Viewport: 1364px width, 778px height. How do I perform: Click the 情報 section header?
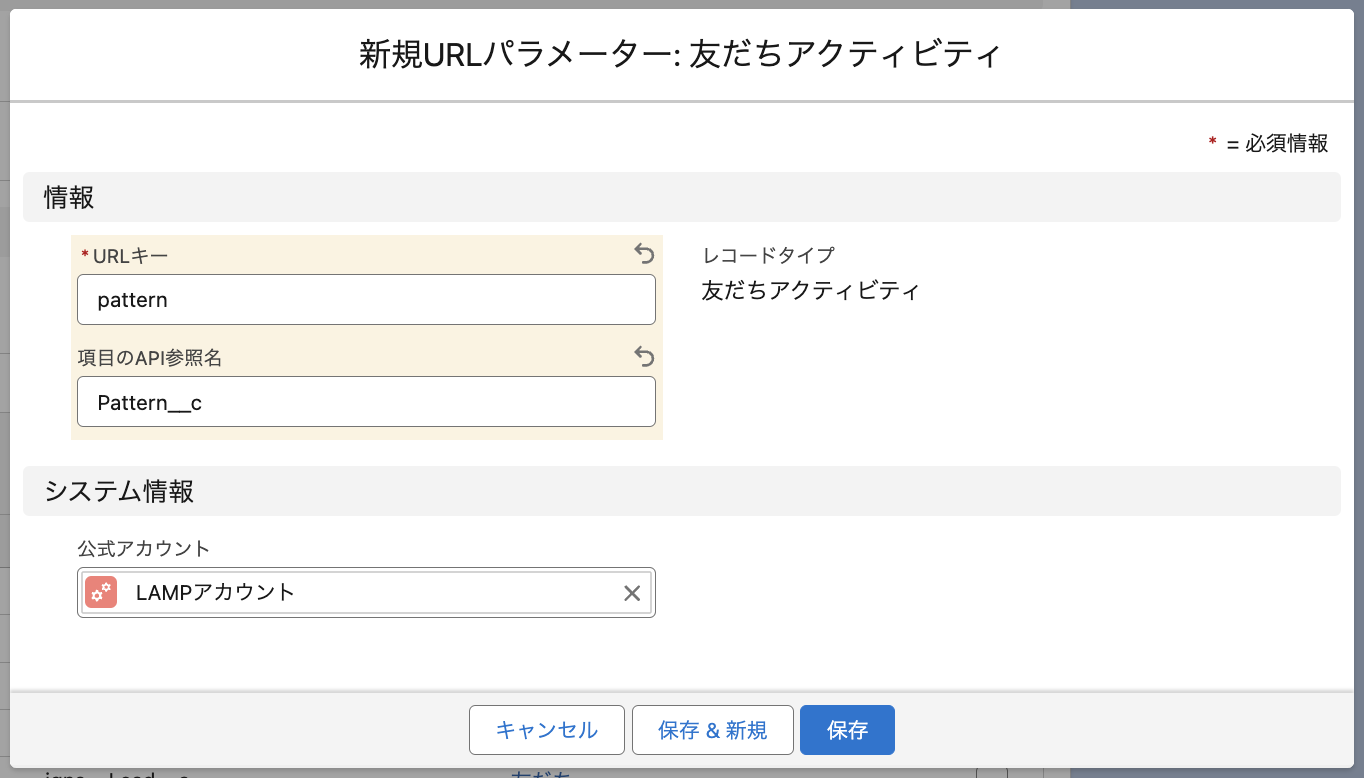coord(69,197)
